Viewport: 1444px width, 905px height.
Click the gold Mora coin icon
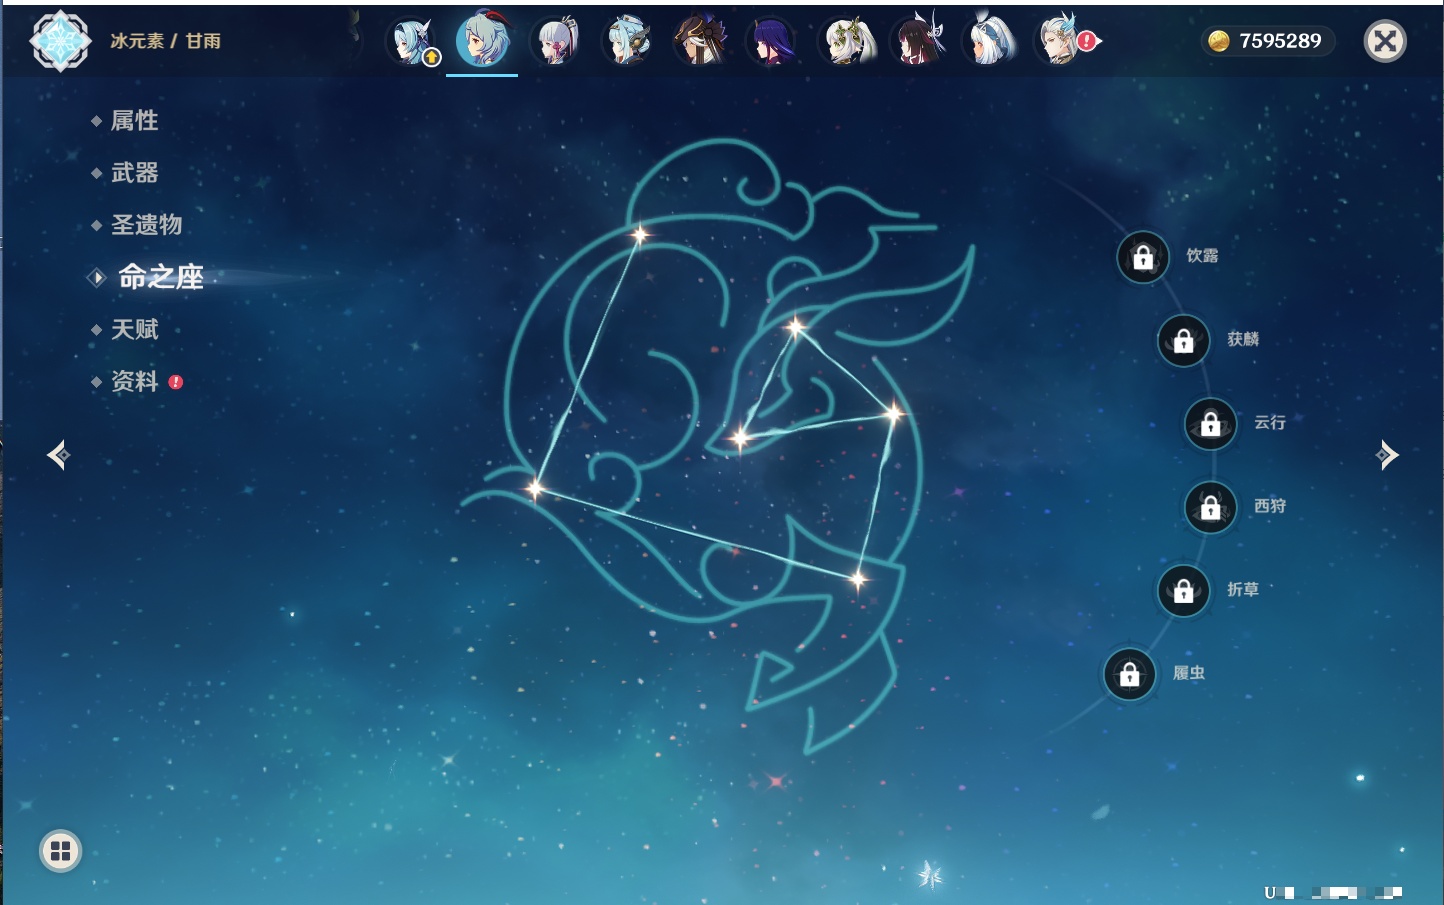pos(1218,41)
